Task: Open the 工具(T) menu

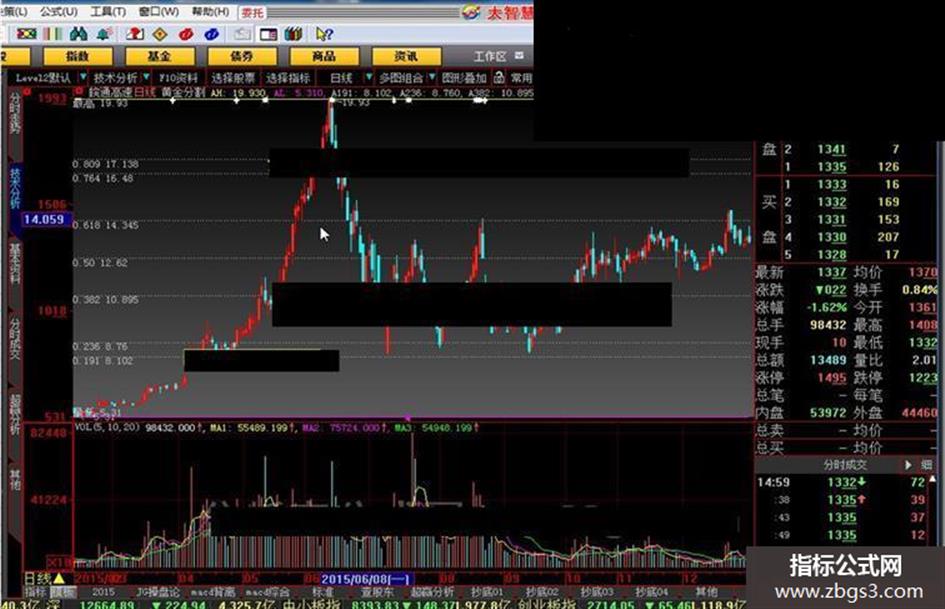Action: 108,11
